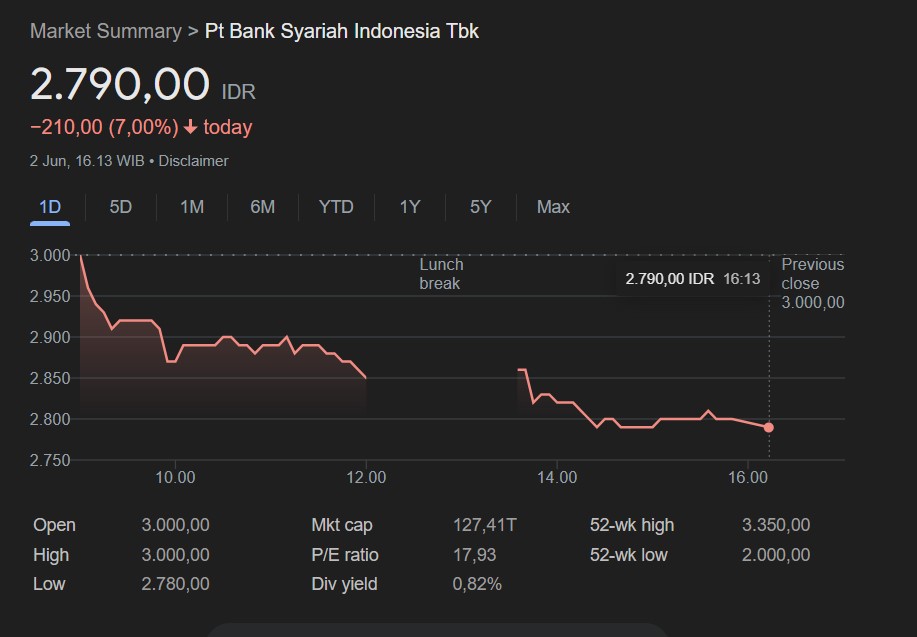The width and height of the screenshot is (917, 637).
Task: Click the Lunch break label in chart
Action: pyautogui.click(x=441, y=274)
